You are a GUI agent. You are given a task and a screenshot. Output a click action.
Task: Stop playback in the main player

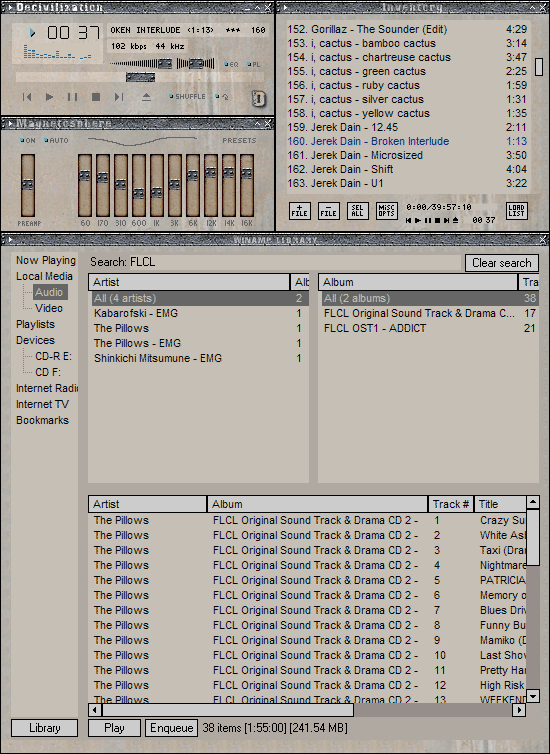point(96,97)
